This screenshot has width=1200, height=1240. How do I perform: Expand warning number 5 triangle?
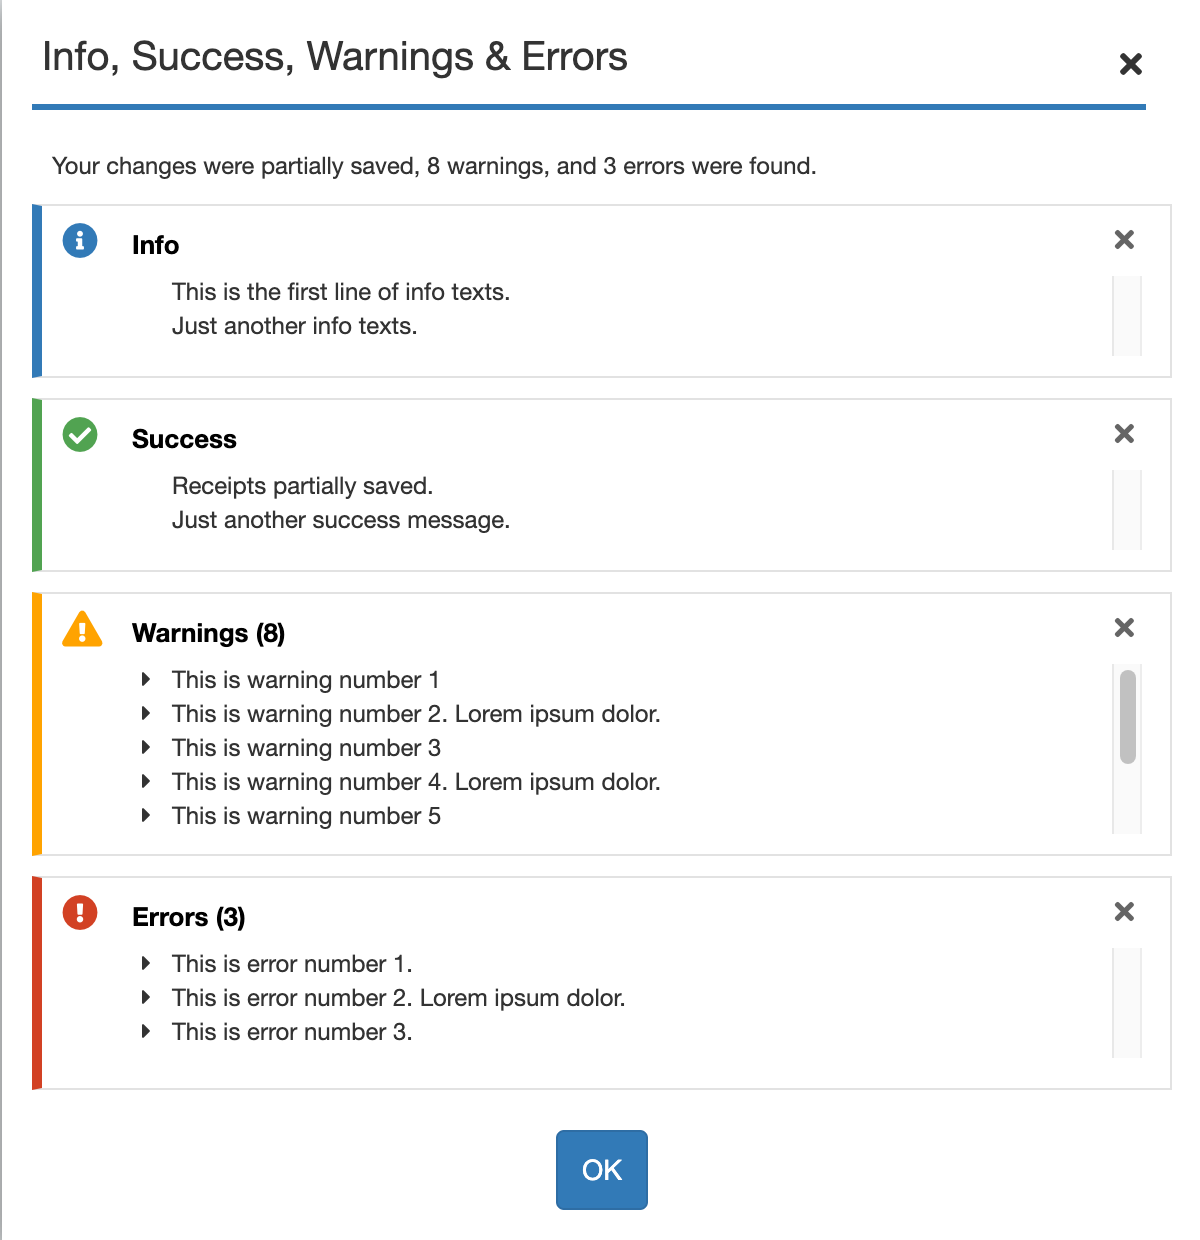[x=146, y=816]
